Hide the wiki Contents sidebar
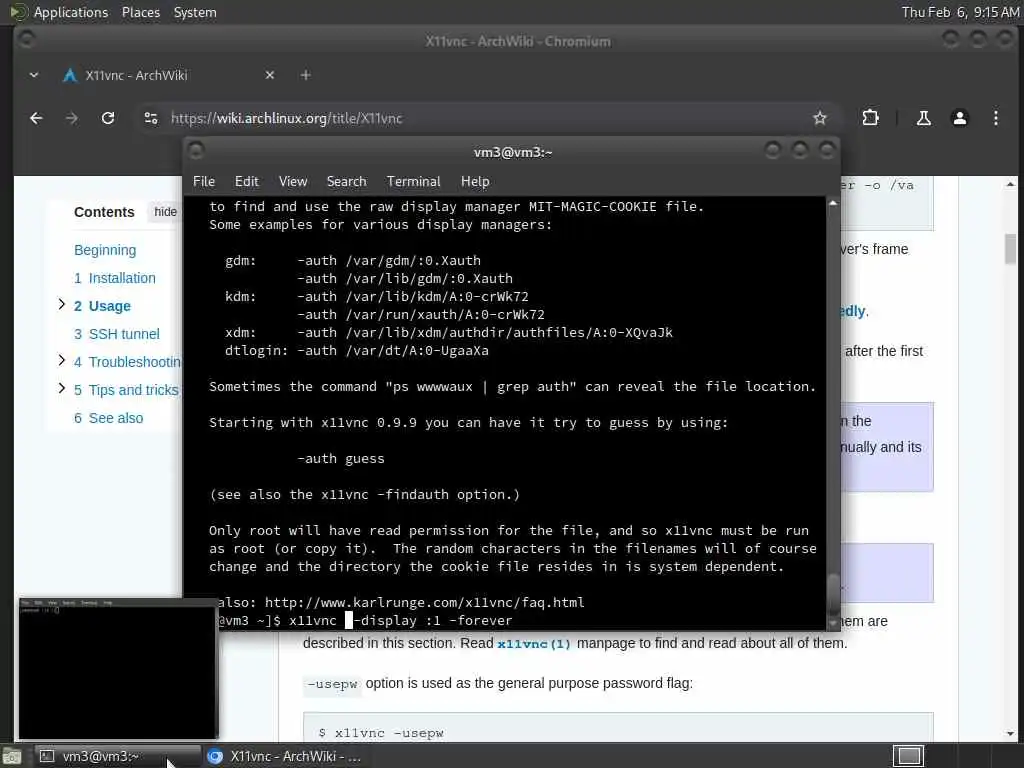Screen dimensions: 1024x768 click(165, 212)
